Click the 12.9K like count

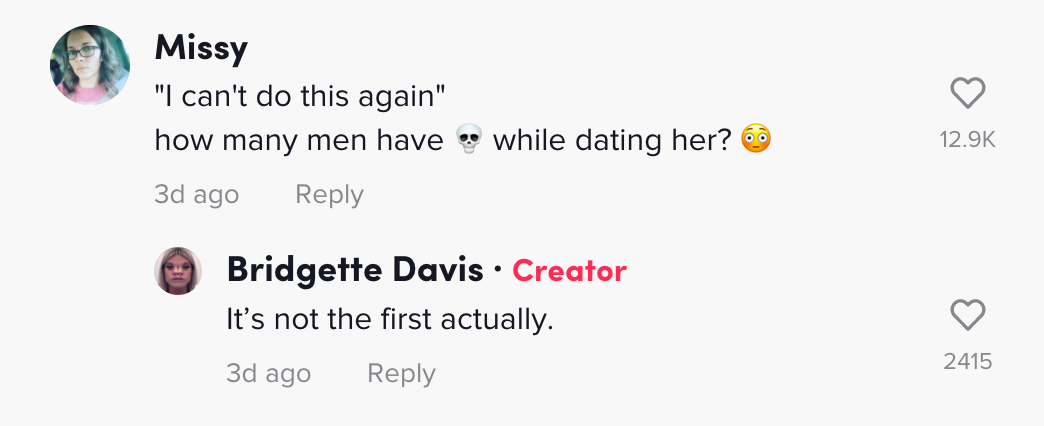pyautogui.click(x=967, y=140)
